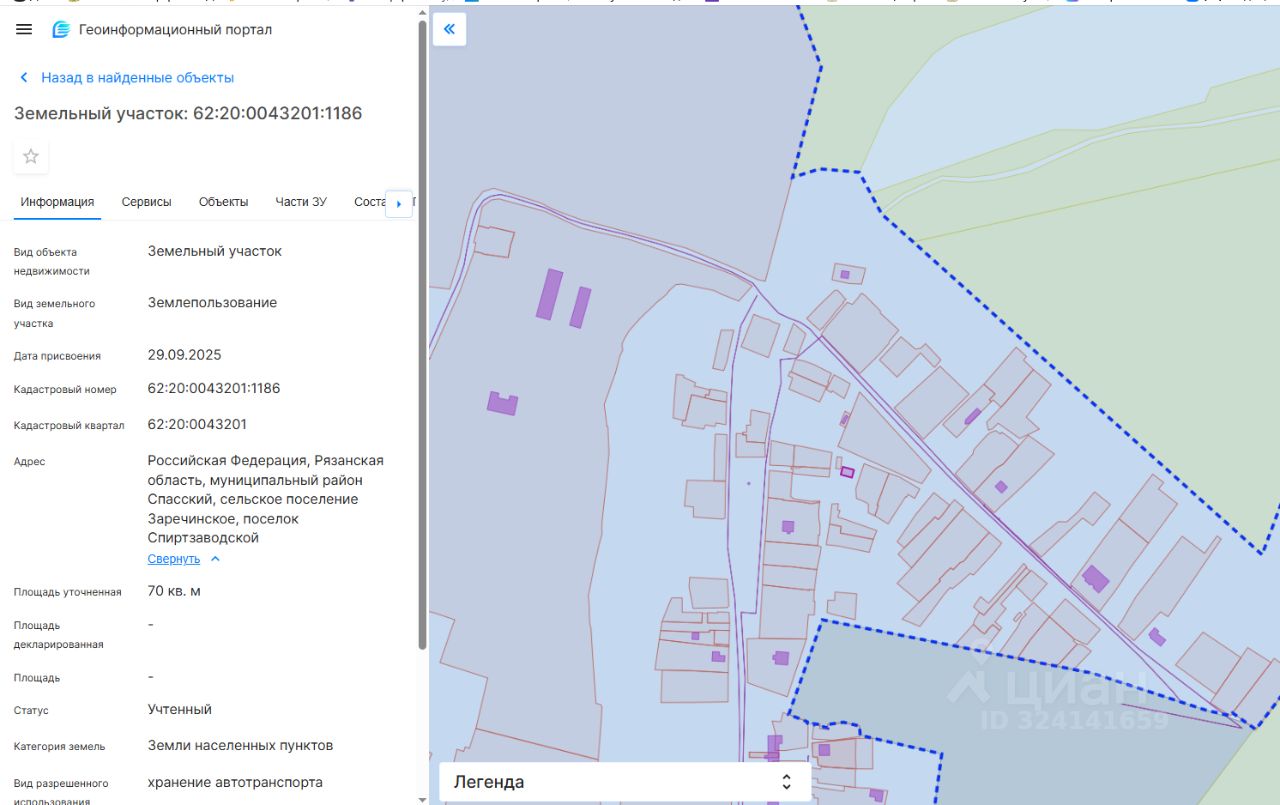Click the status value 'Учтенный'
The height and width of the screenshot is (805, 1280).
coord(180,709)
